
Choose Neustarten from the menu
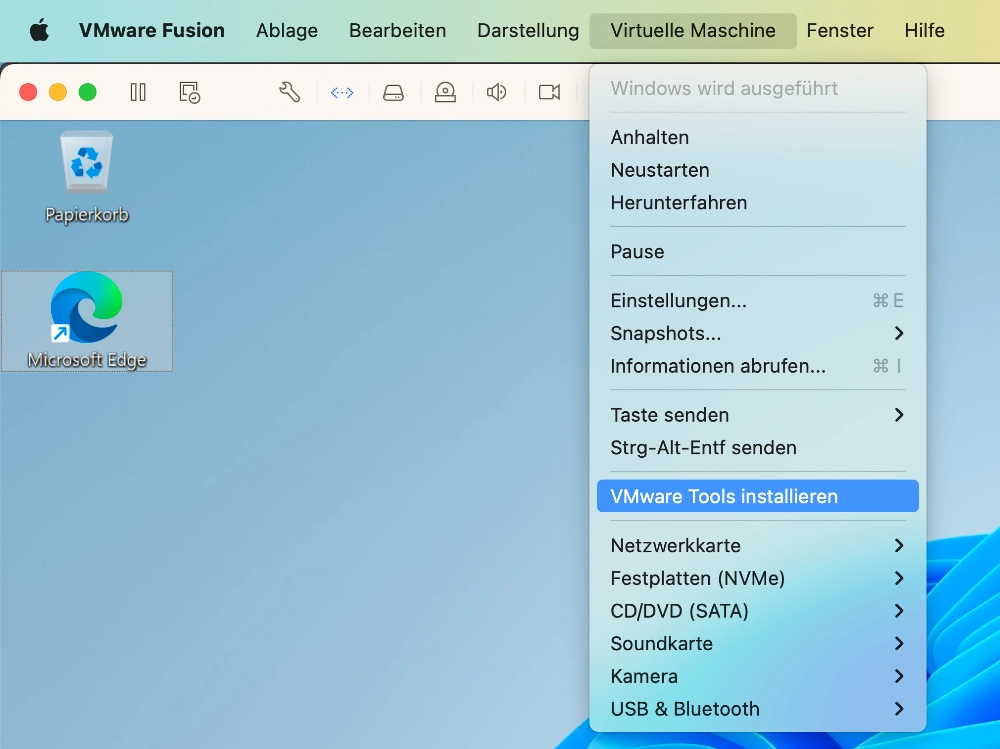click(758, 170)
